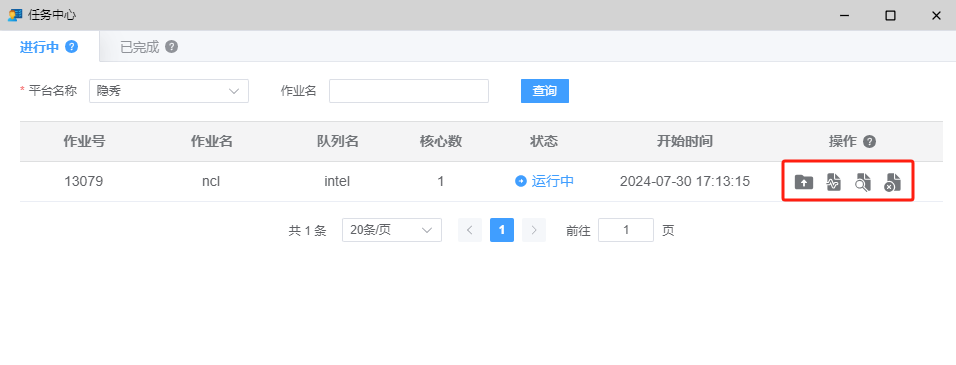Show help beside 进行中 tab

coord(71,46)
